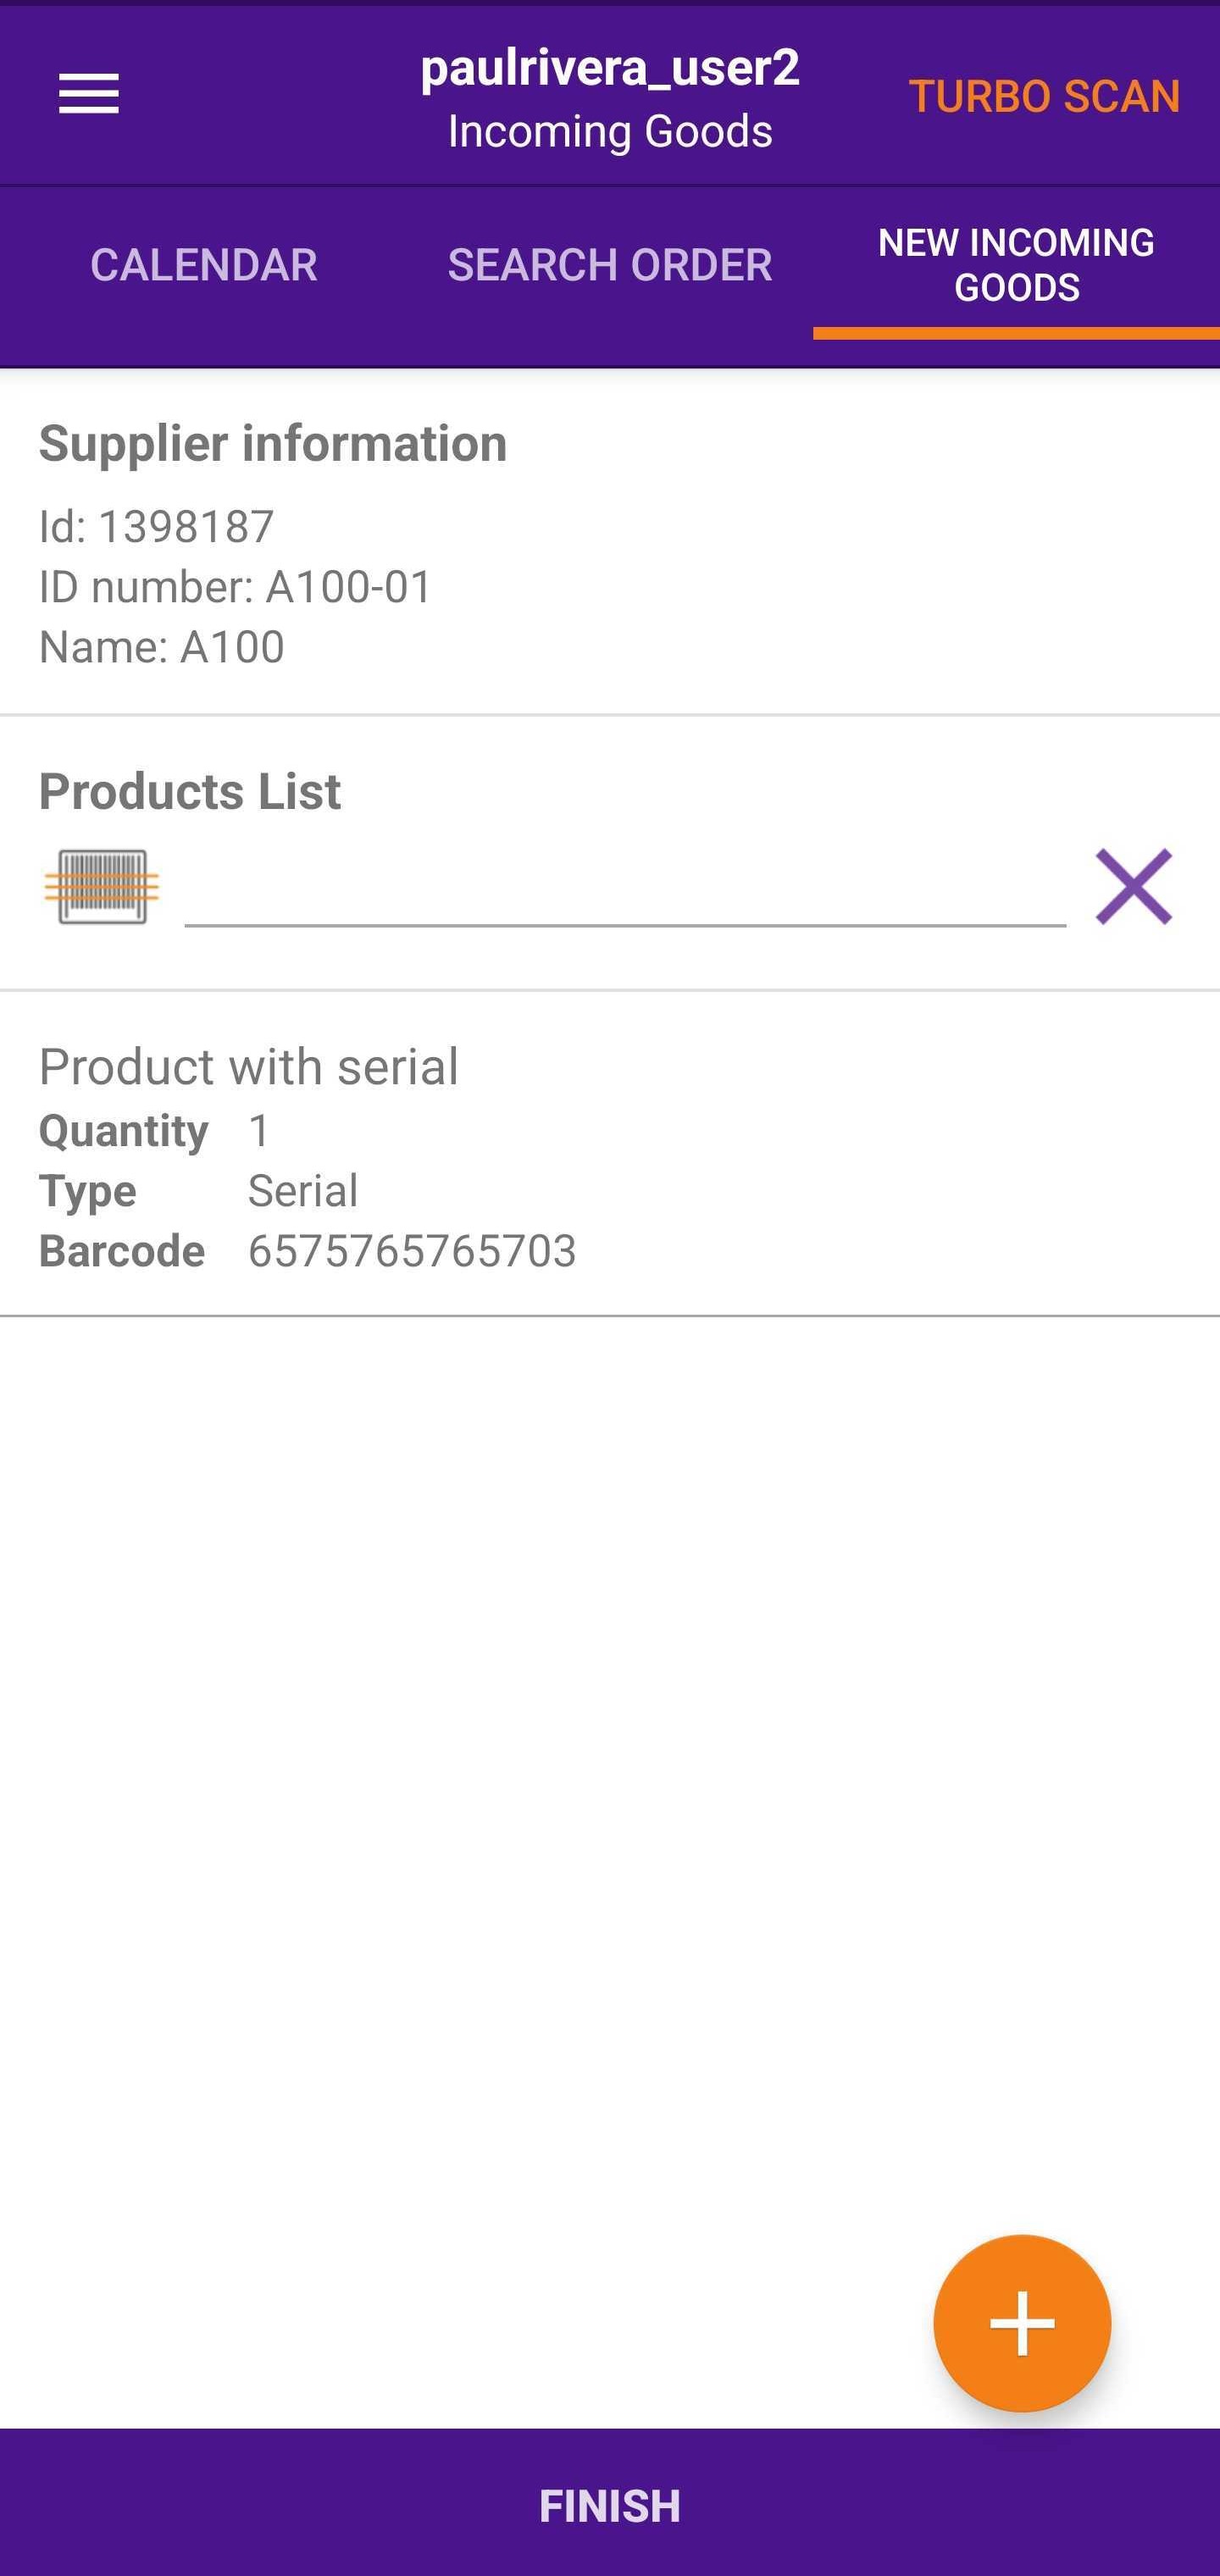The image size is (1220, 2576).
Task: Select the ID number A100-01 line
Action: [235, 586]
